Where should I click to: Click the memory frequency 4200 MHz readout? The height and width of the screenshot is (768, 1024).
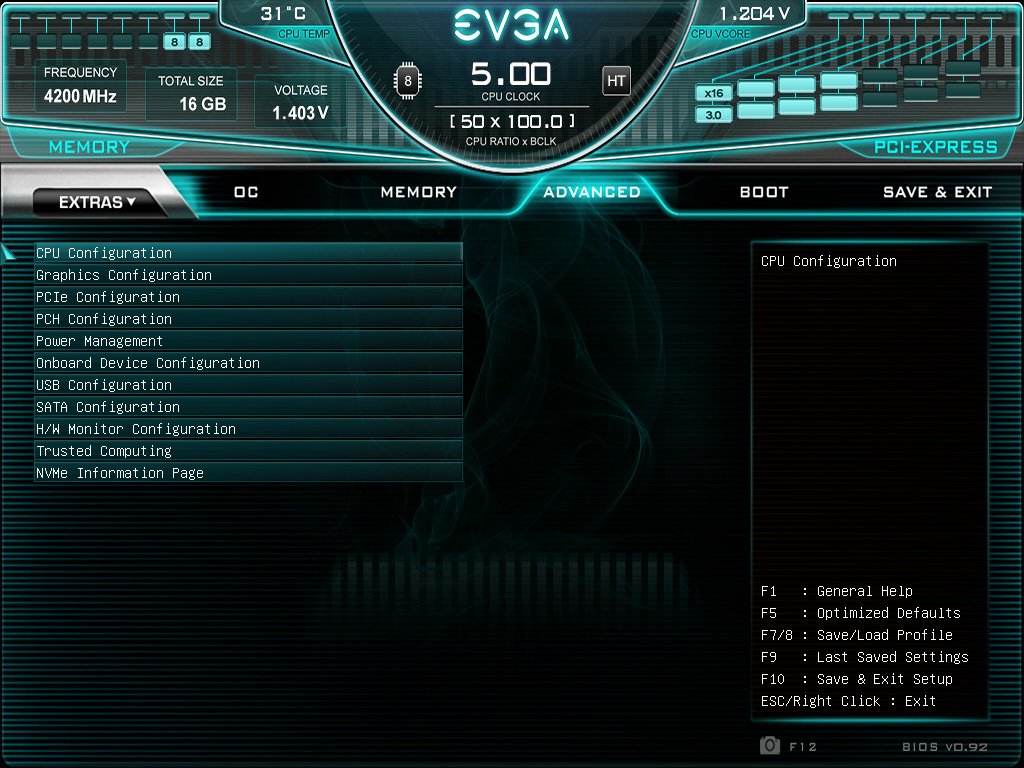tap(80, 97)
